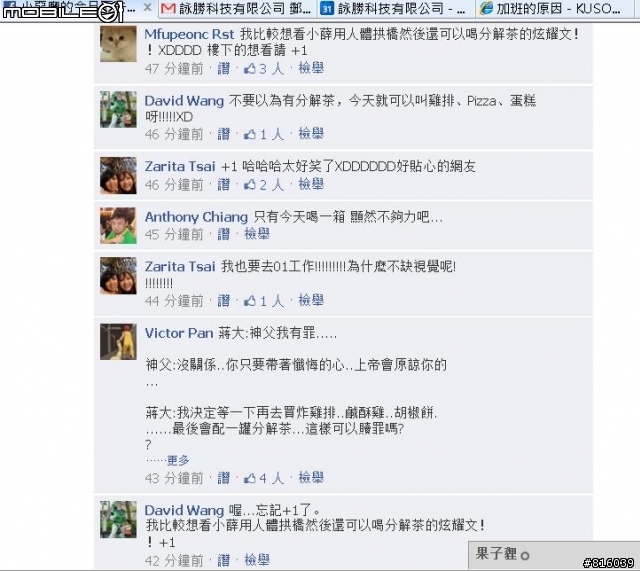The width and height of the screenshot is (640, 571).
Task: Expand Victor Pan comment with 更多
Action: tap(178, 460)
